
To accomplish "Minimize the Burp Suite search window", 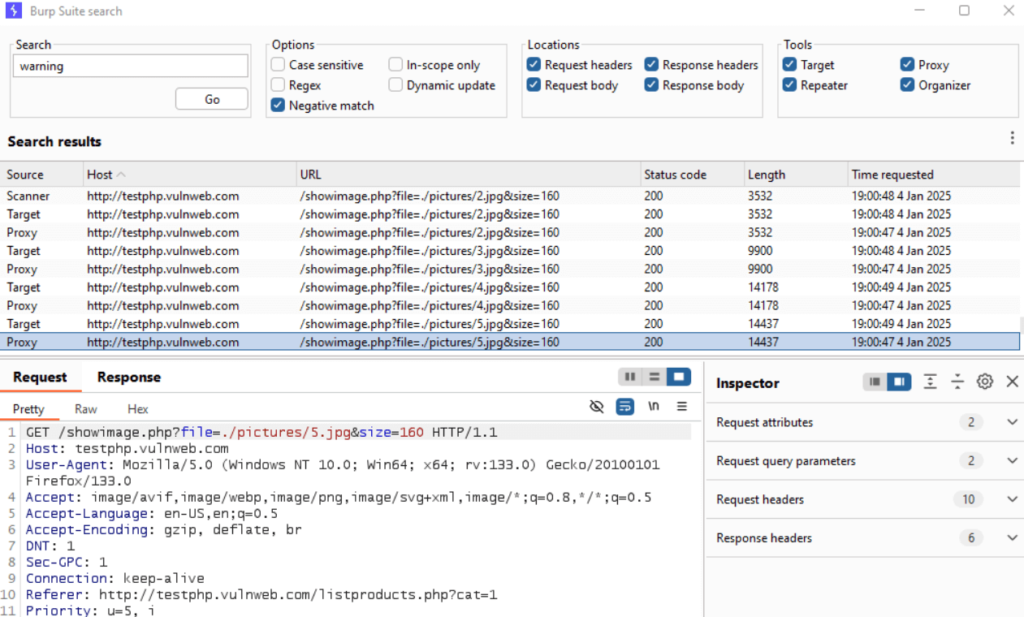I will [x=920, y=10].
